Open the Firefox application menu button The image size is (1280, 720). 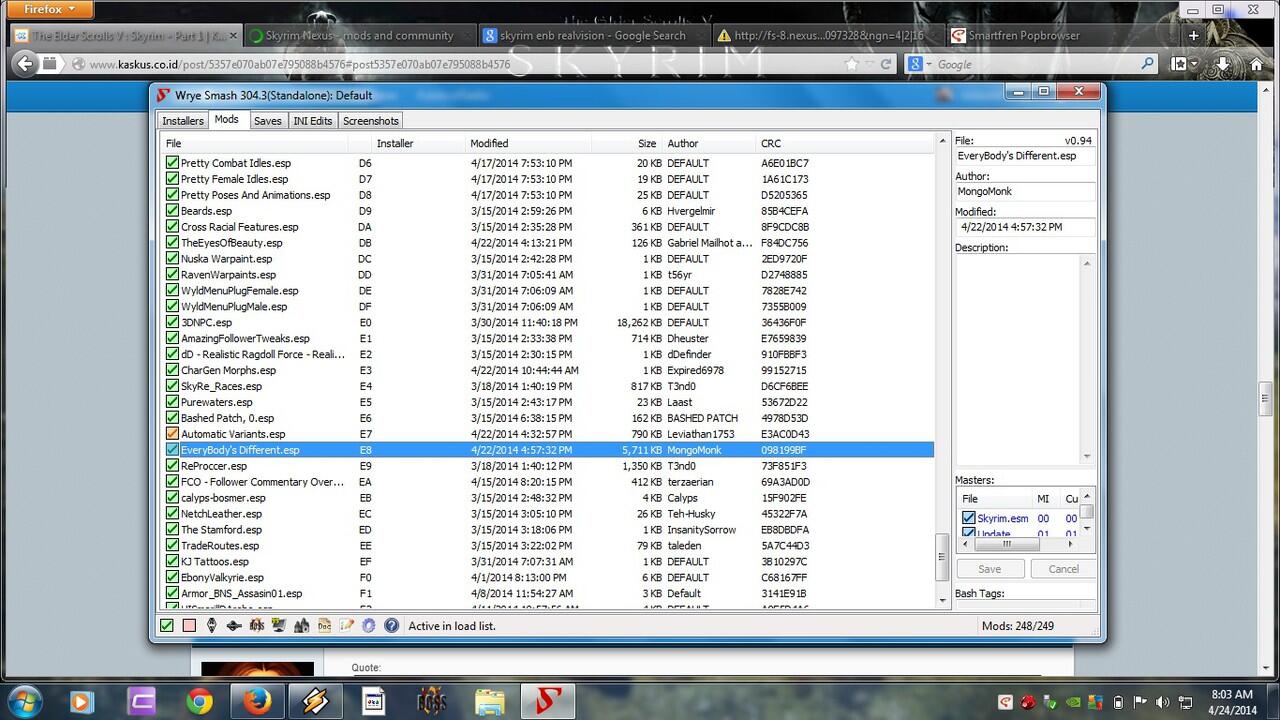(x=48, y=10)
